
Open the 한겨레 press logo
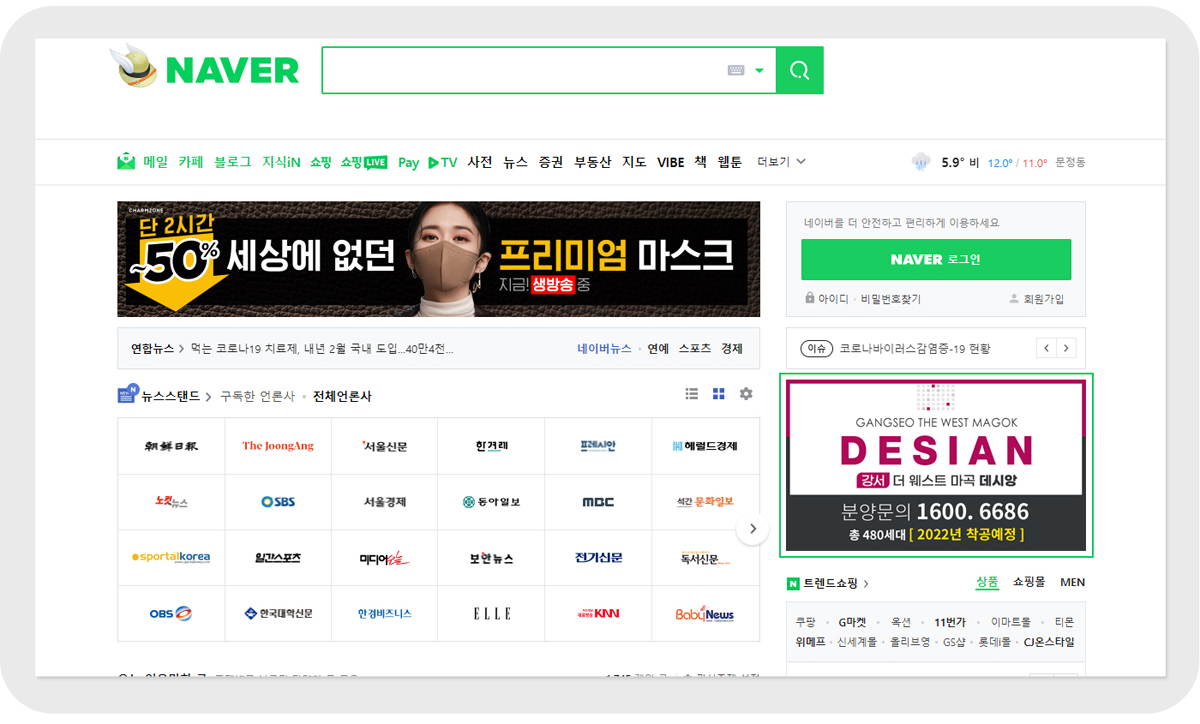(x=492, y=446)
